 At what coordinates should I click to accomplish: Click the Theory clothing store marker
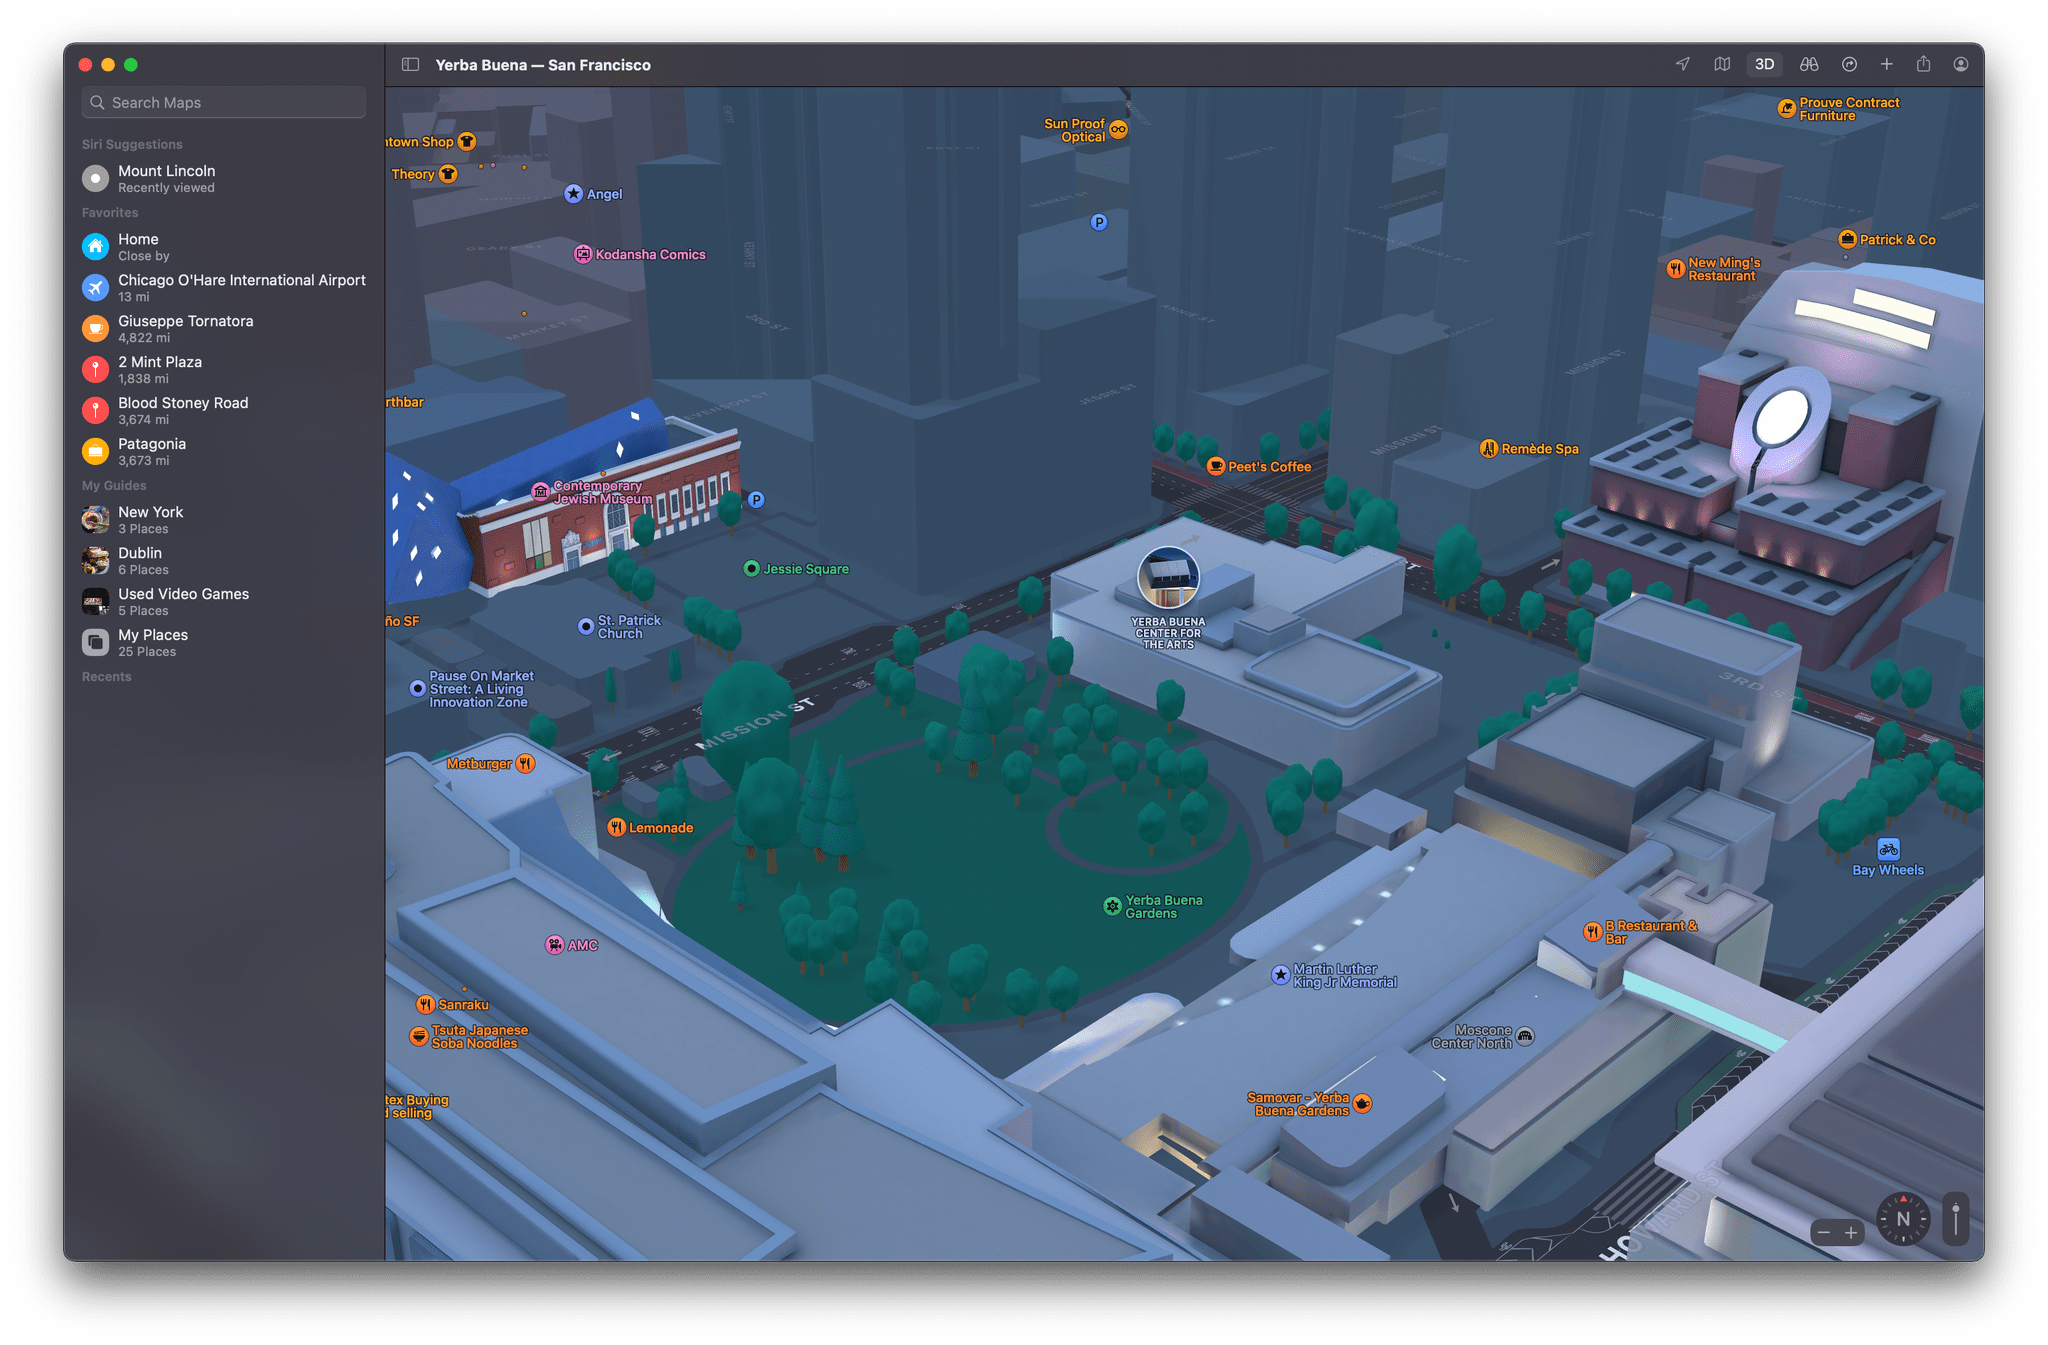(x=449, y=174)
